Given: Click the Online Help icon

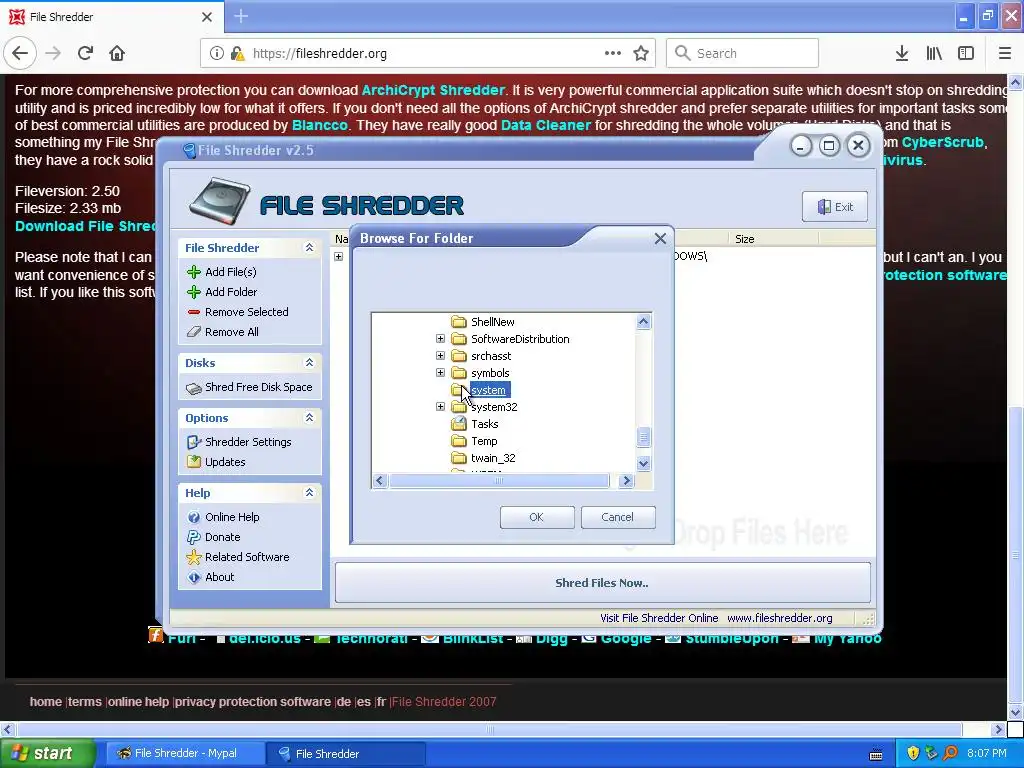Looking at the screenshot, I should pyautogui.click(x=194, y=517).
